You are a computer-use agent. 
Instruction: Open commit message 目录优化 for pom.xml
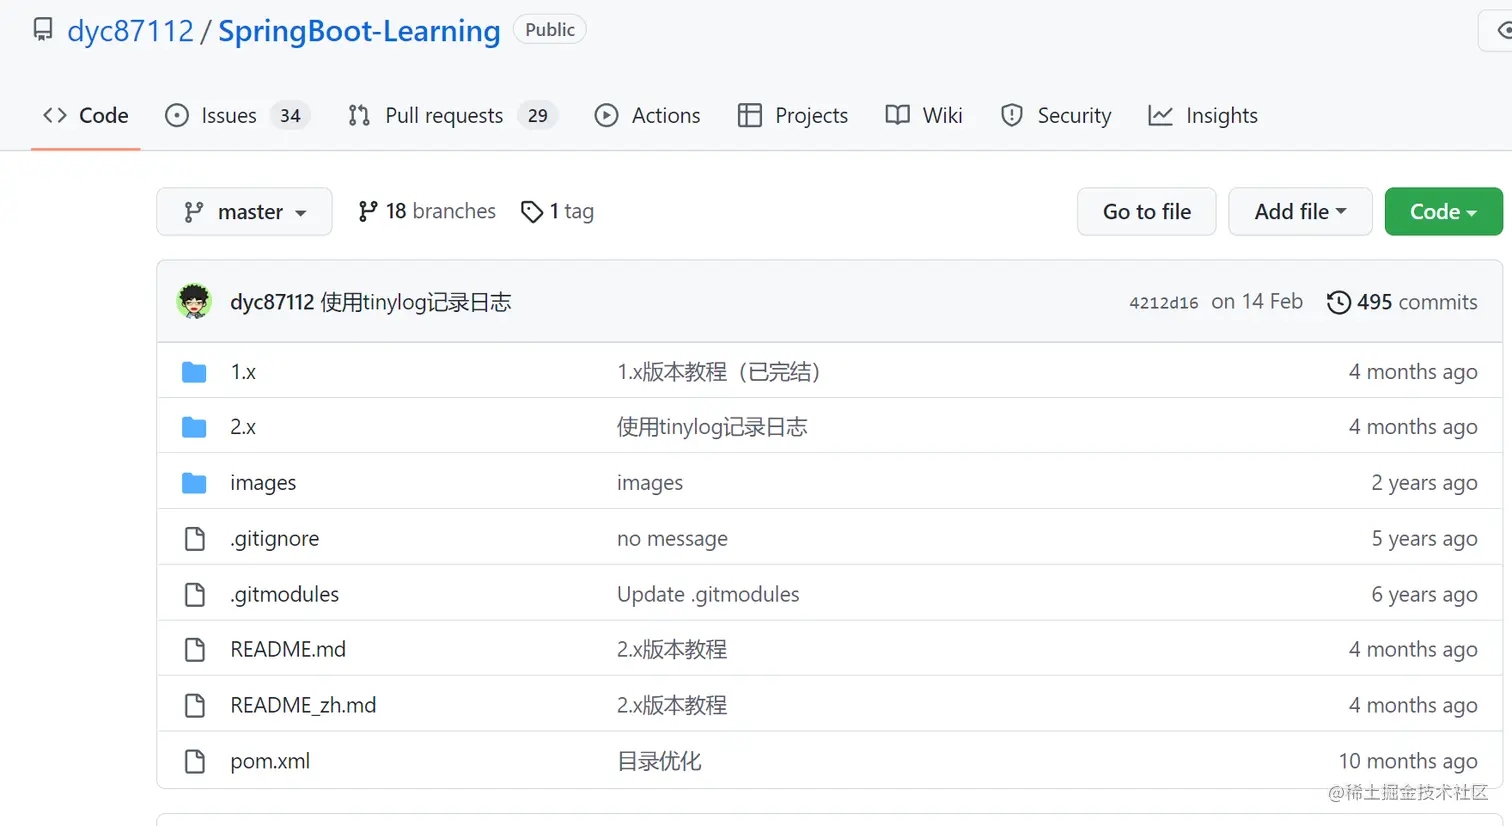659,761
